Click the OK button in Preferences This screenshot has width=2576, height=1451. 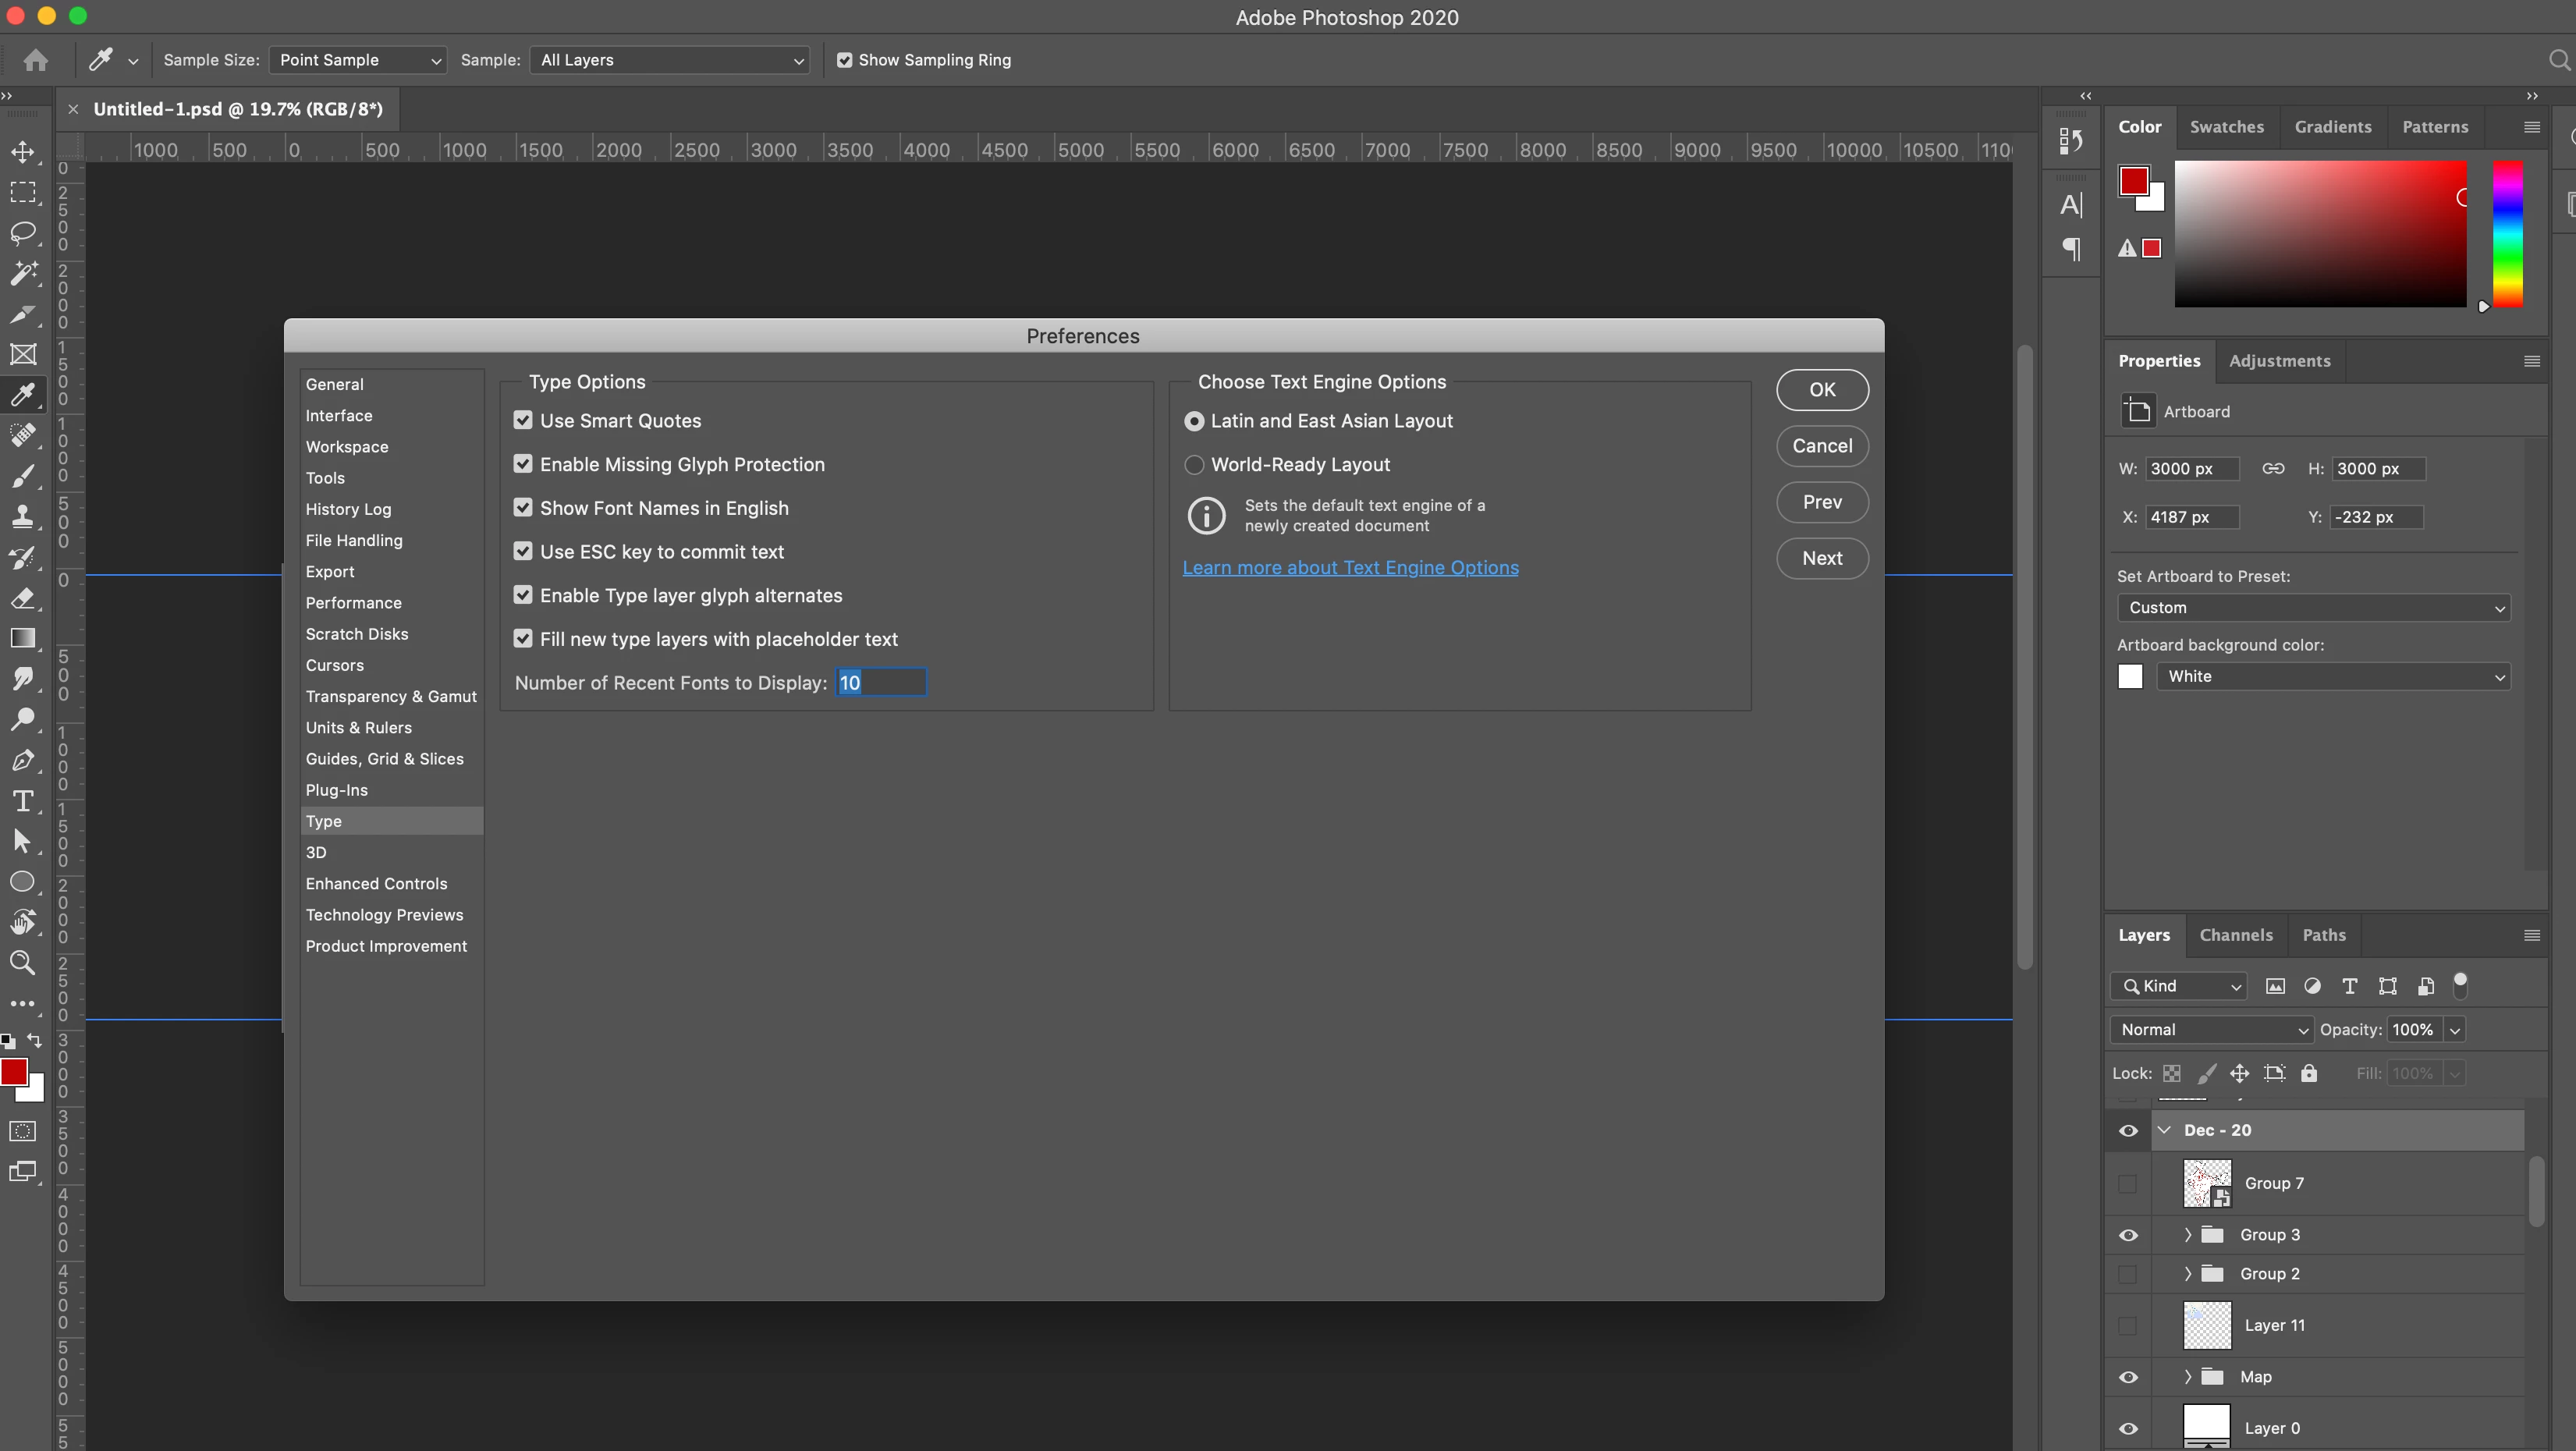tap(1821, 390)
